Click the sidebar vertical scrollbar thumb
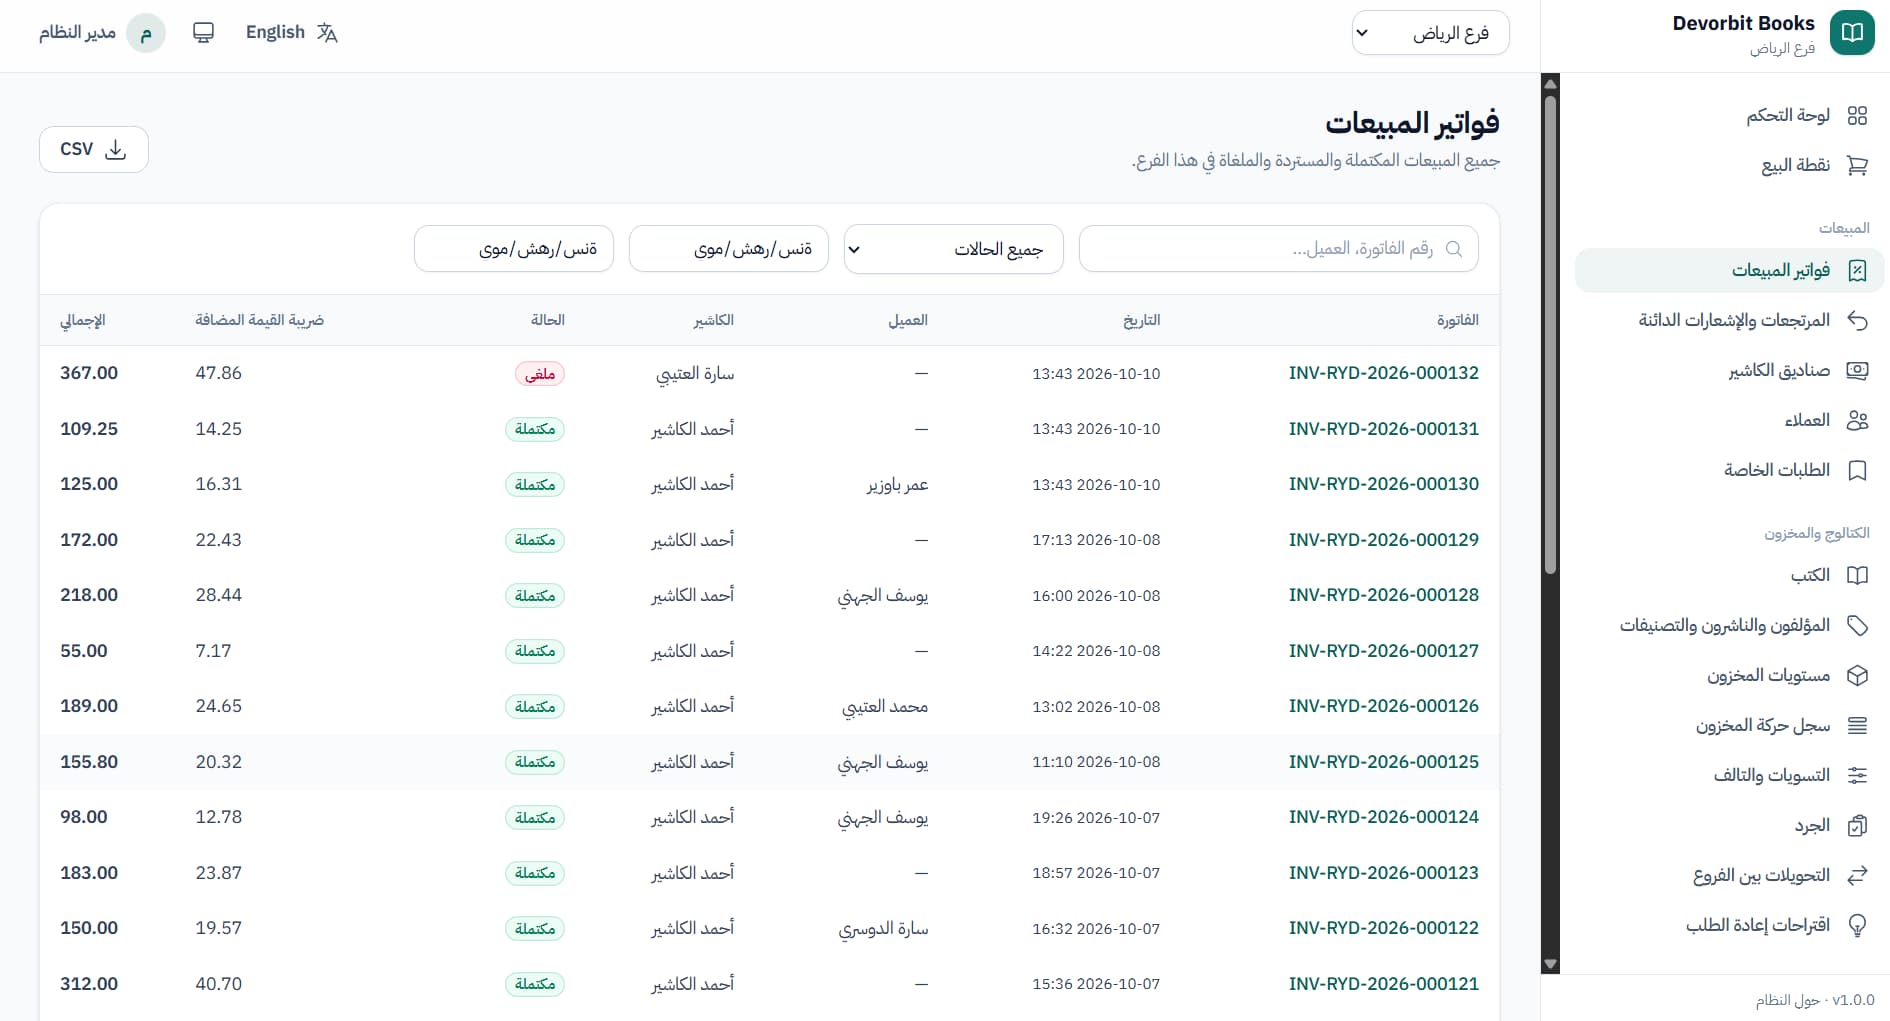The height and width of the screenshot is (1021, 1890). [x=1551, y=335]
